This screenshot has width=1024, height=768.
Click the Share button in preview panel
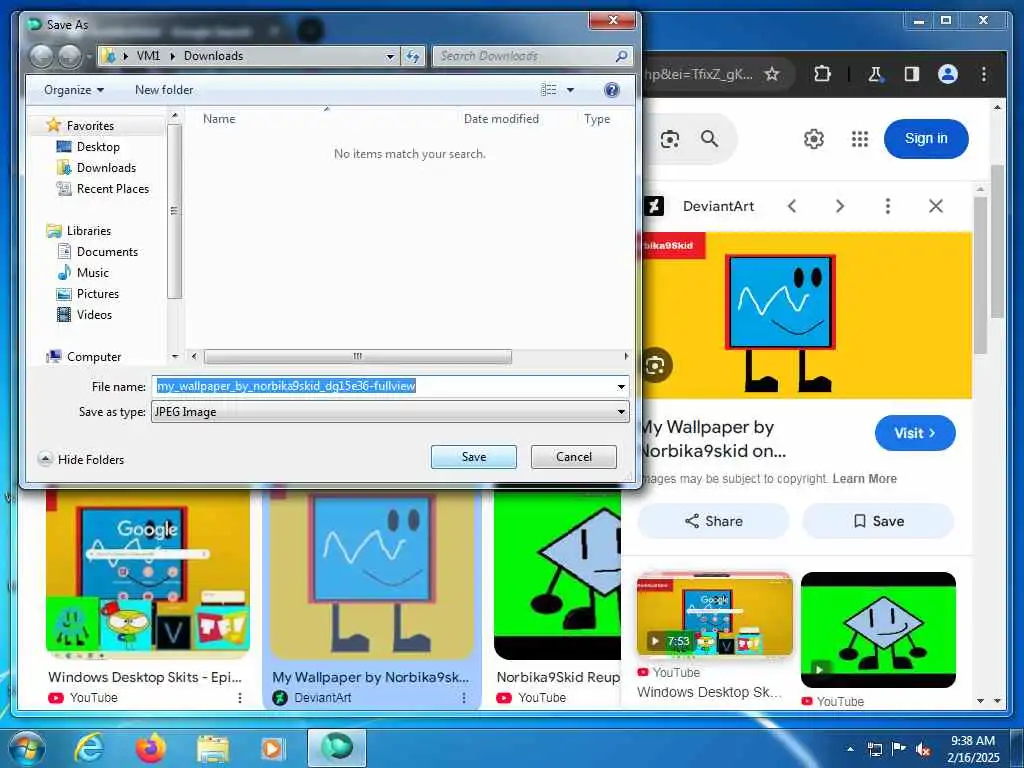713,521
